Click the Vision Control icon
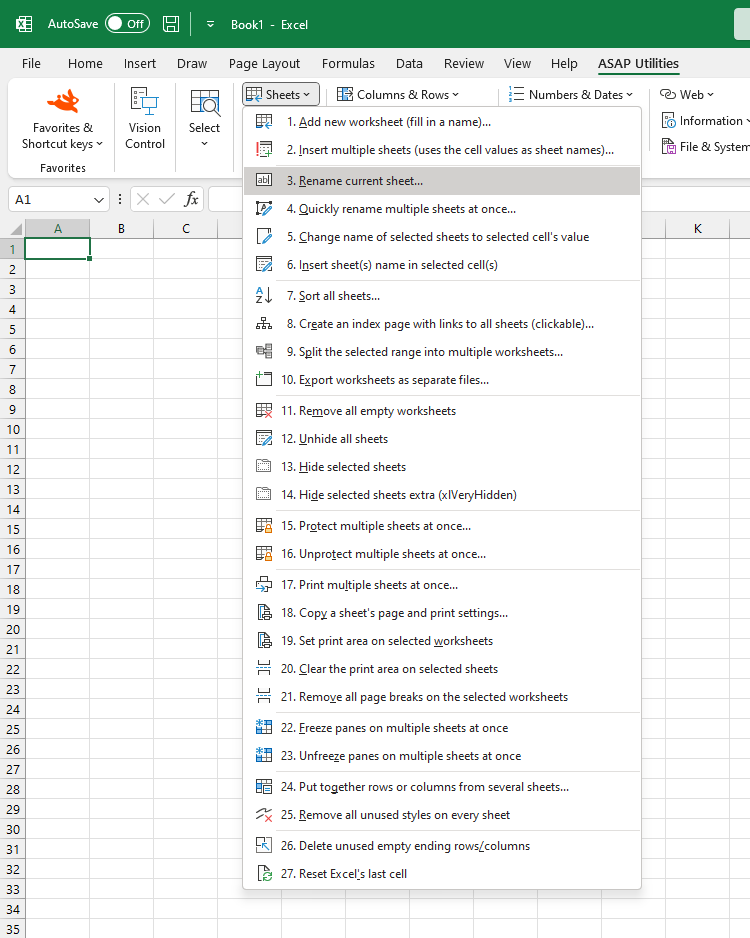 145,100
